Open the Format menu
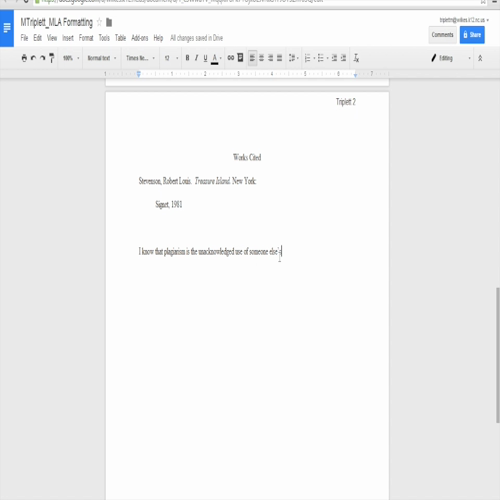This screenshot has height=500, width=500. point(86,38)
